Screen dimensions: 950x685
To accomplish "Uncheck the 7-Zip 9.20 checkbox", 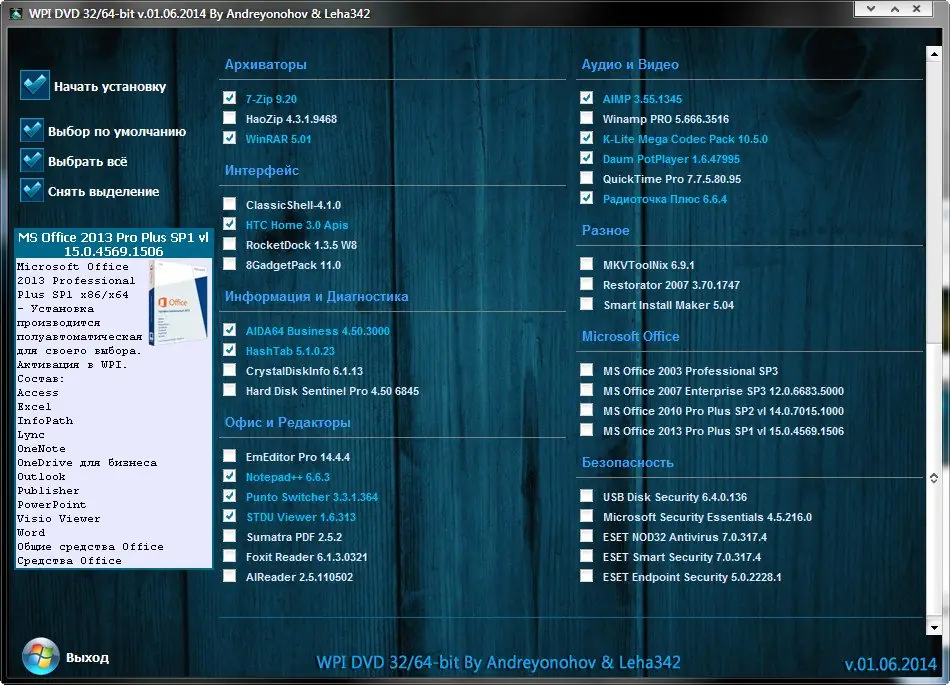I will tap(230, 98).
